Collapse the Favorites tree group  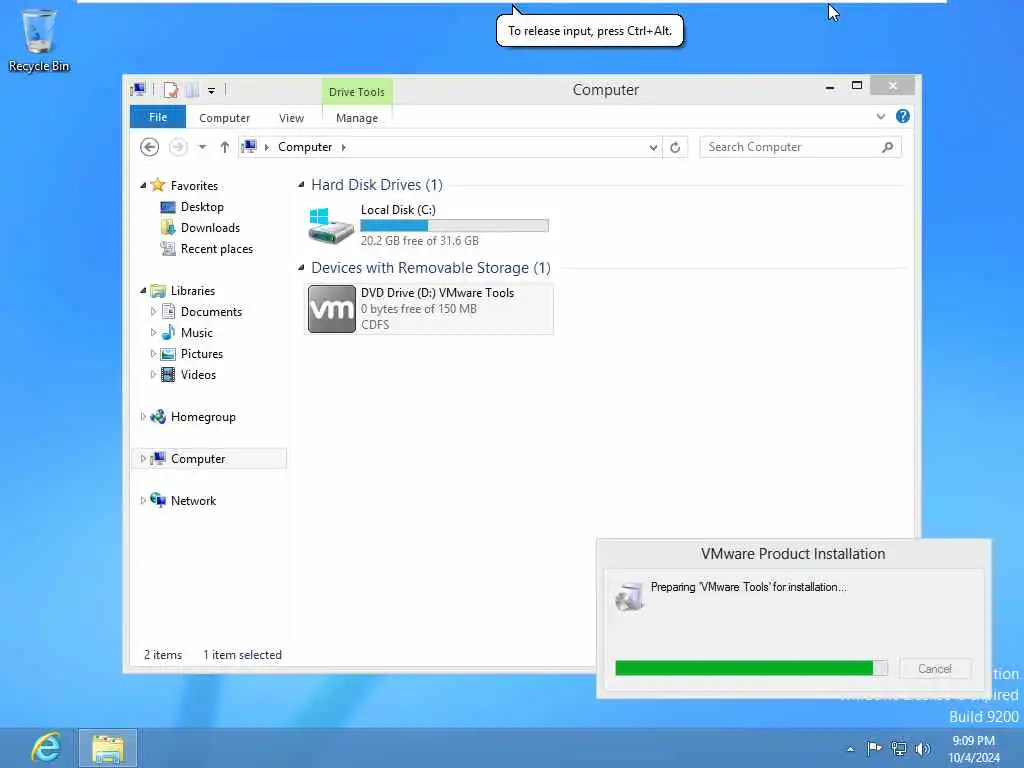click(143, 185)
